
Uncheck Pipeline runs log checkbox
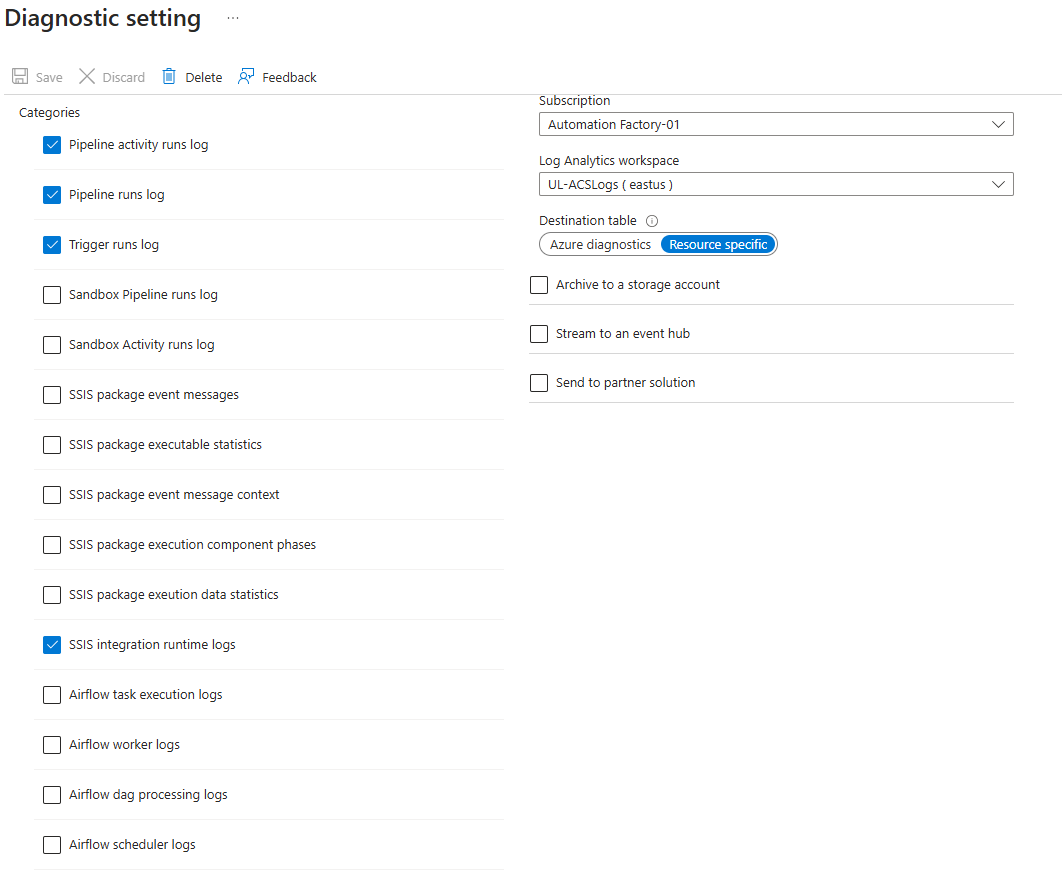point(52,195)
